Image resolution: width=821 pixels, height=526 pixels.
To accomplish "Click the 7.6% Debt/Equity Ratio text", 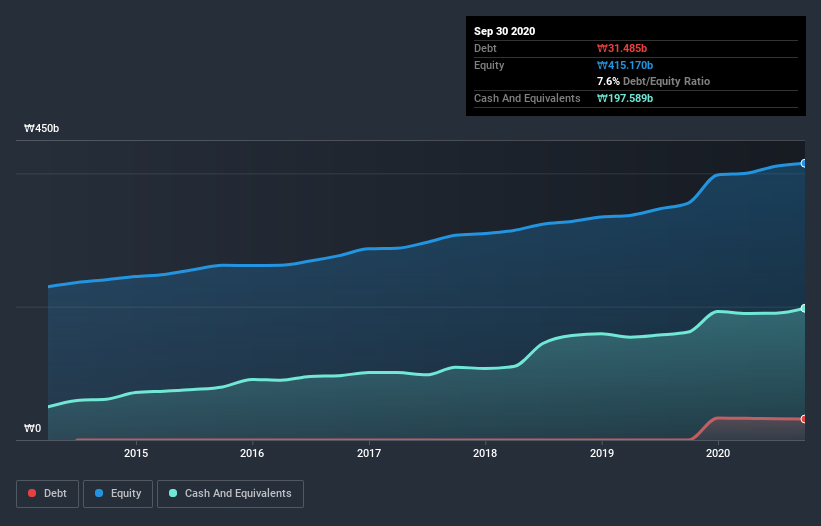I will (x=653, y=81).
